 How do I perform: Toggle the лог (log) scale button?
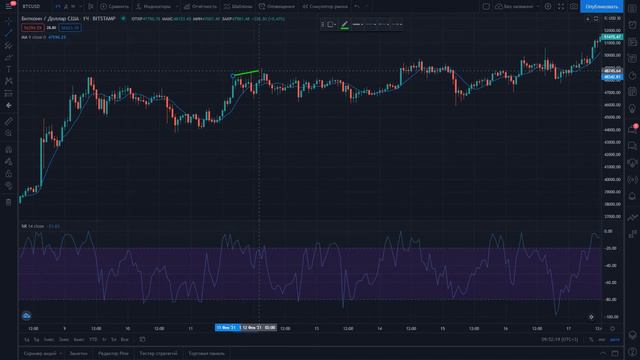tap(602, 339)
